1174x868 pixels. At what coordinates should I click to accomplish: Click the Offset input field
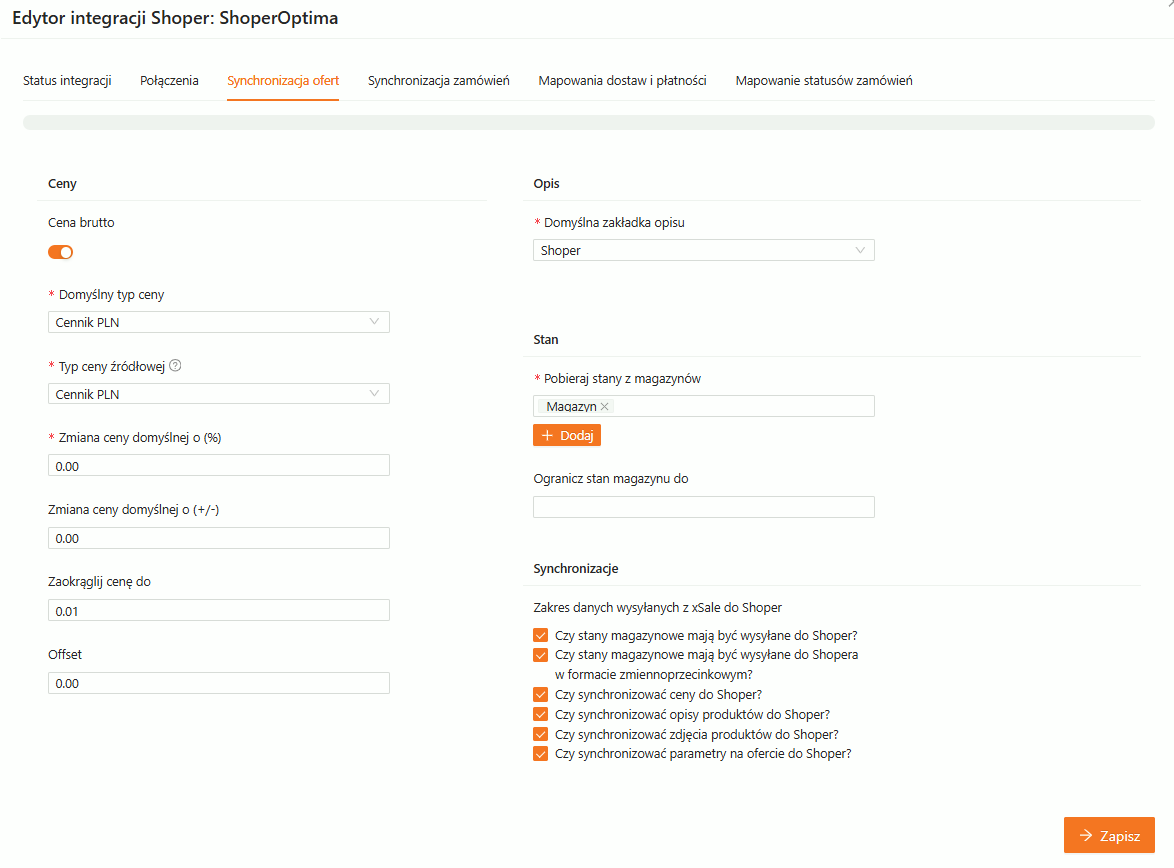point(218,683)
